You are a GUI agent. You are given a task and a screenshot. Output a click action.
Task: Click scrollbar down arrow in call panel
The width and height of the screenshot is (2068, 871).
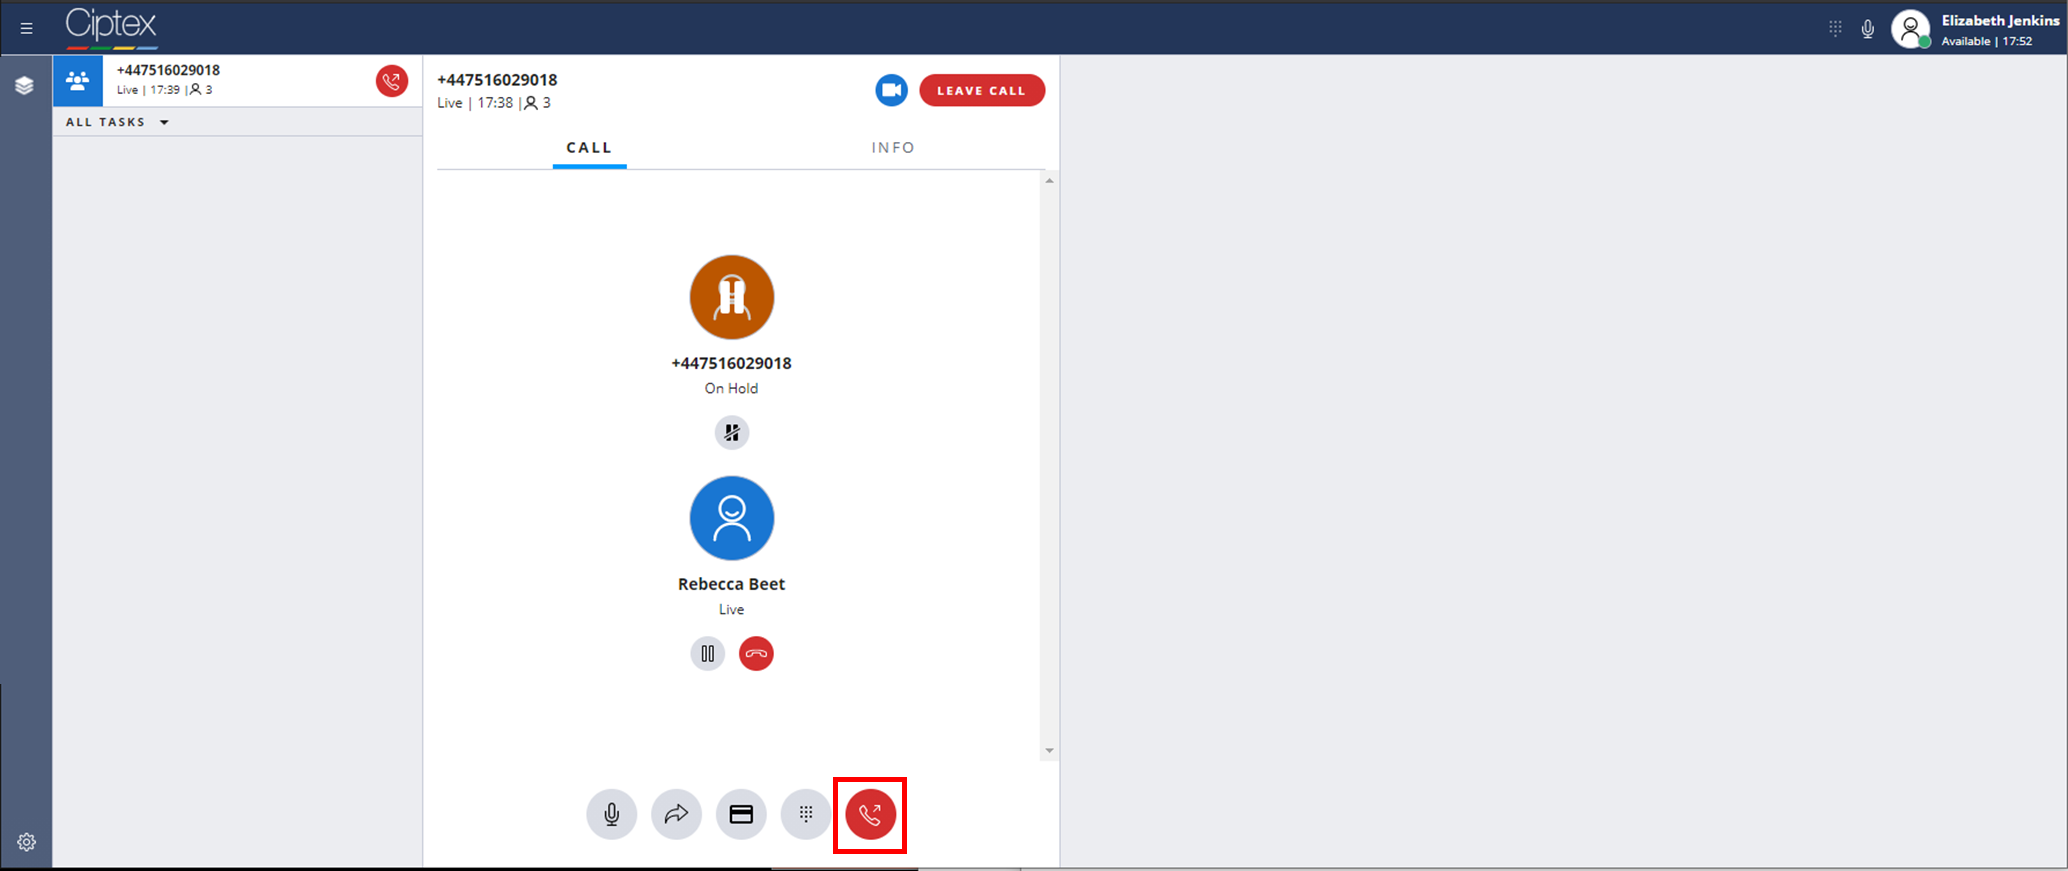click(1049, 751)
